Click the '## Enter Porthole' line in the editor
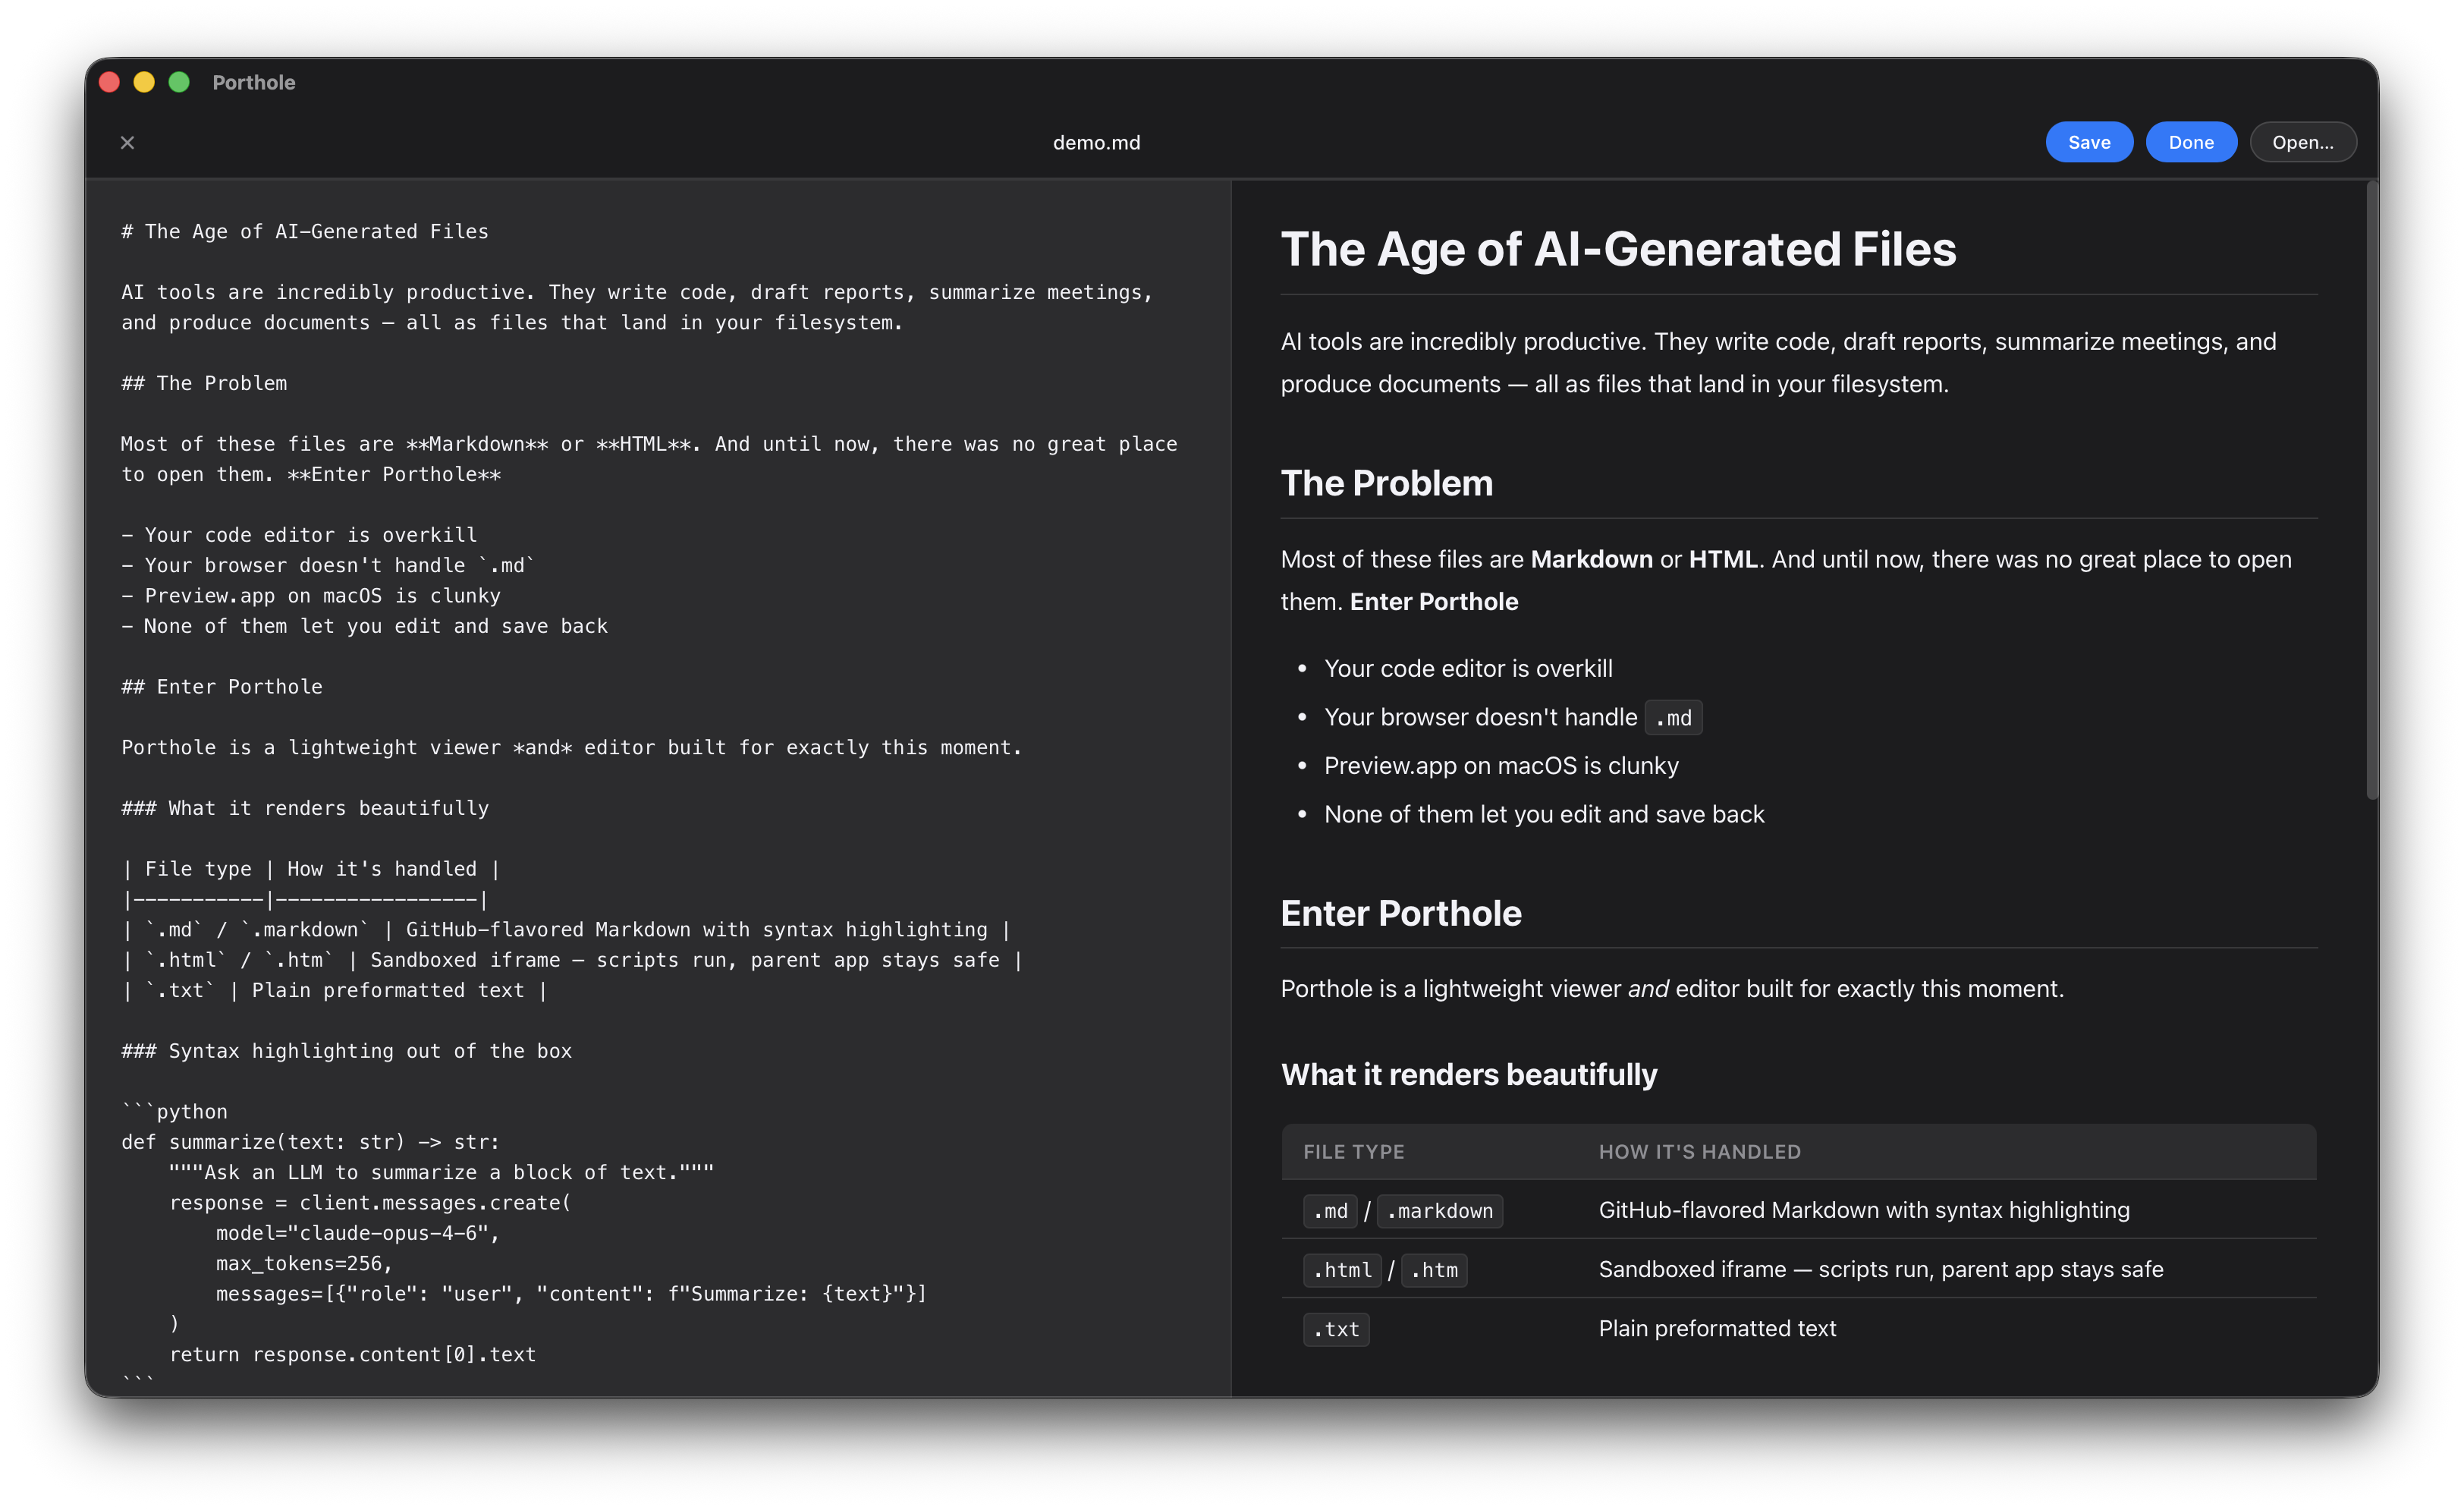Screen dimensions: 2464x1510 pyautogui.click(x=222, y=687)
